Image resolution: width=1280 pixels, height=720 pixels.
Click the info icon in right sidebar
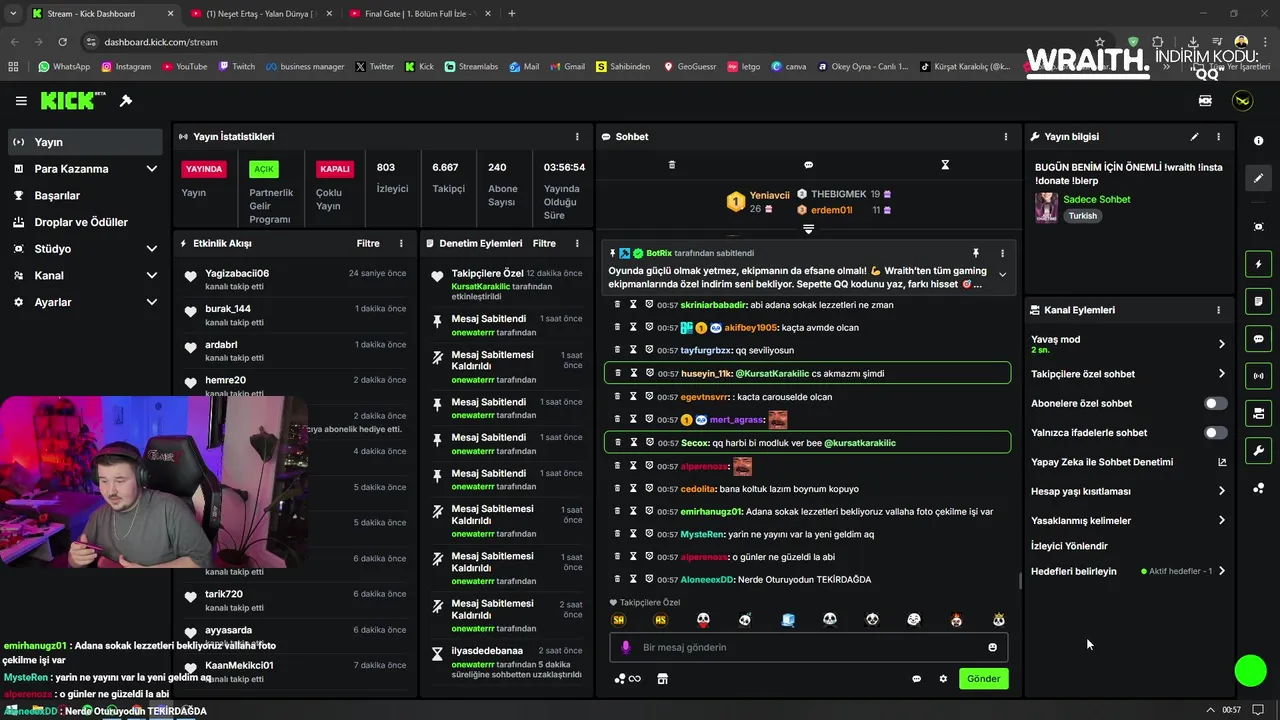[1258, 141]
